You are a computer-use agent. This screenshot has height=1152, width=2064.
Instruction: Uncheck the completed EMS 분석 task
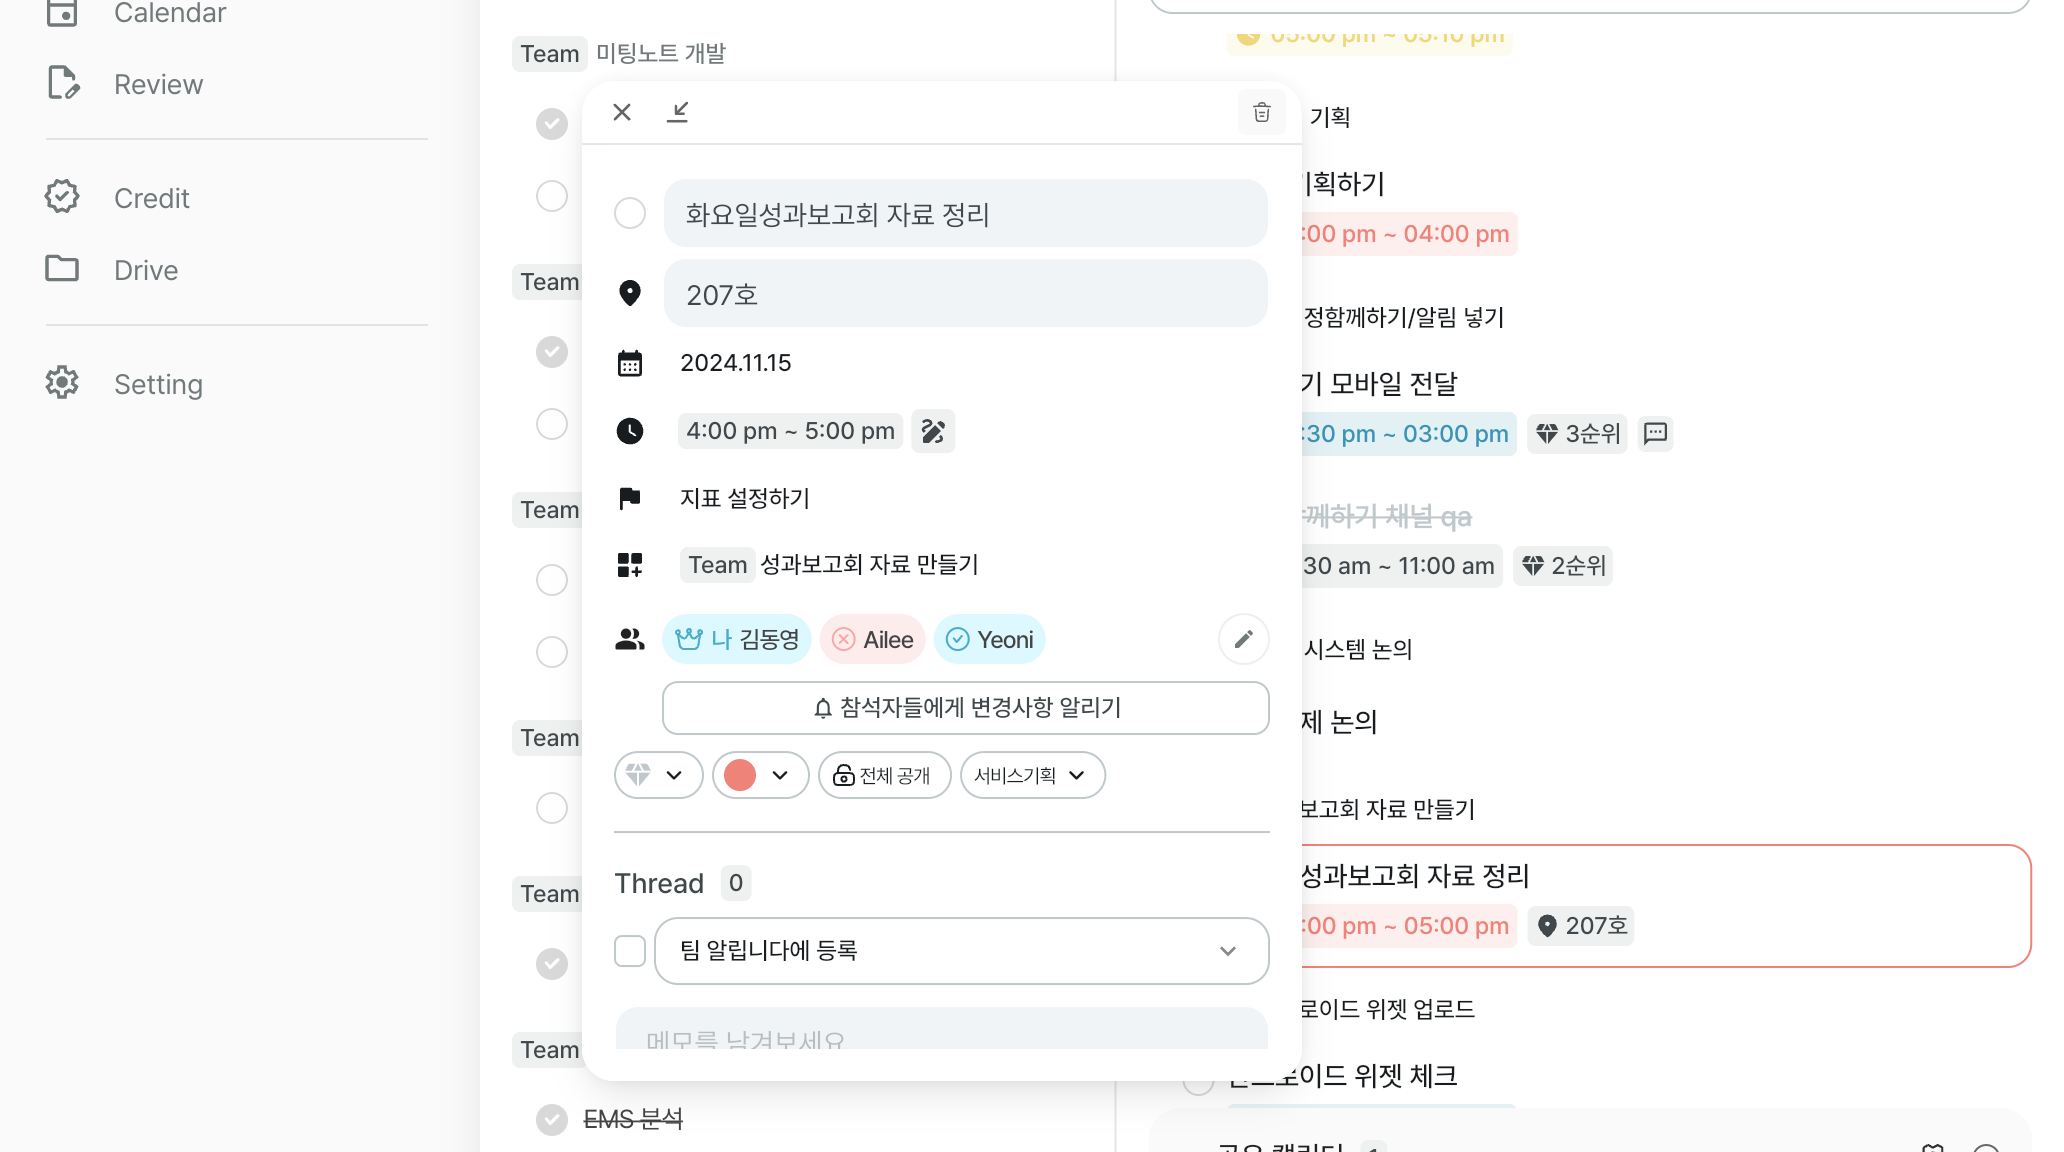[552, 1119]
